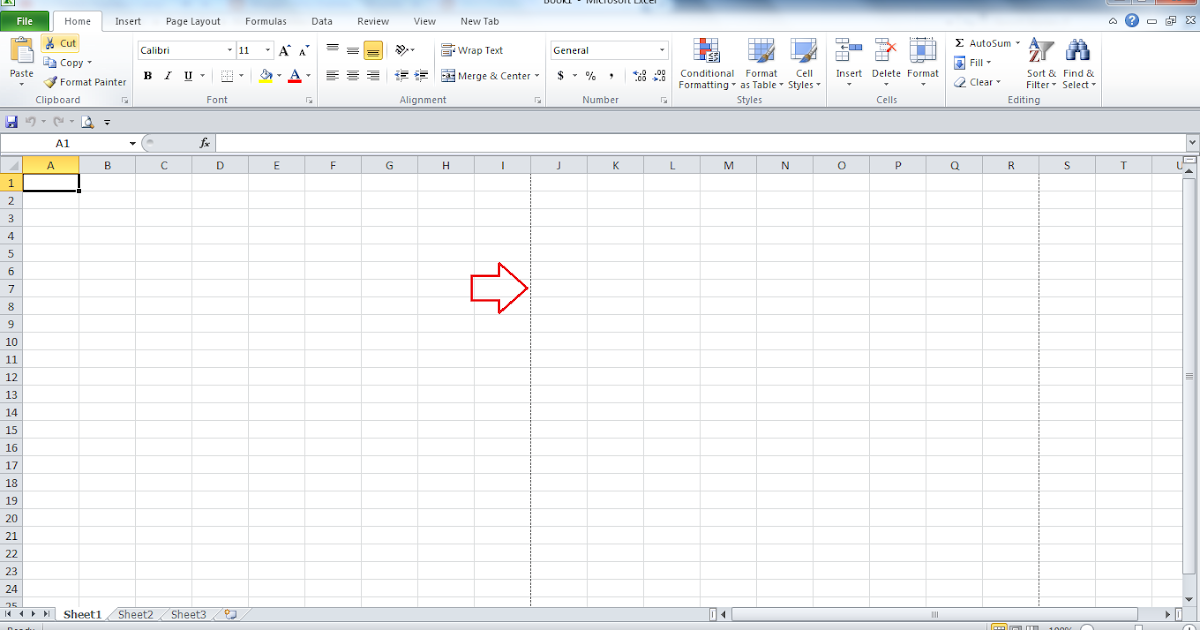Click the Find & Select binoculars
This screenshot has width=1200, height=630.
tap(1078, 52)
